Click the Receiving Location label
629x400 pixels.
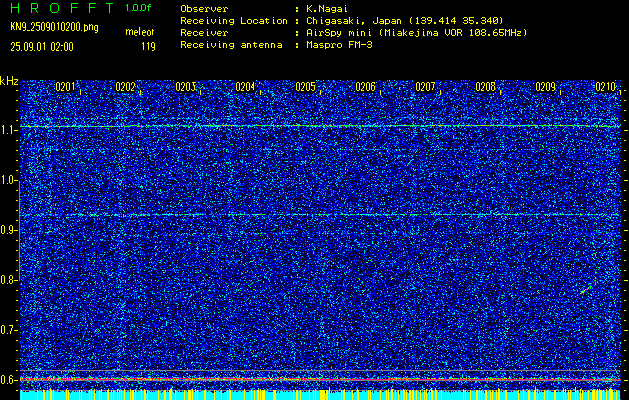[x=234, y=20]
